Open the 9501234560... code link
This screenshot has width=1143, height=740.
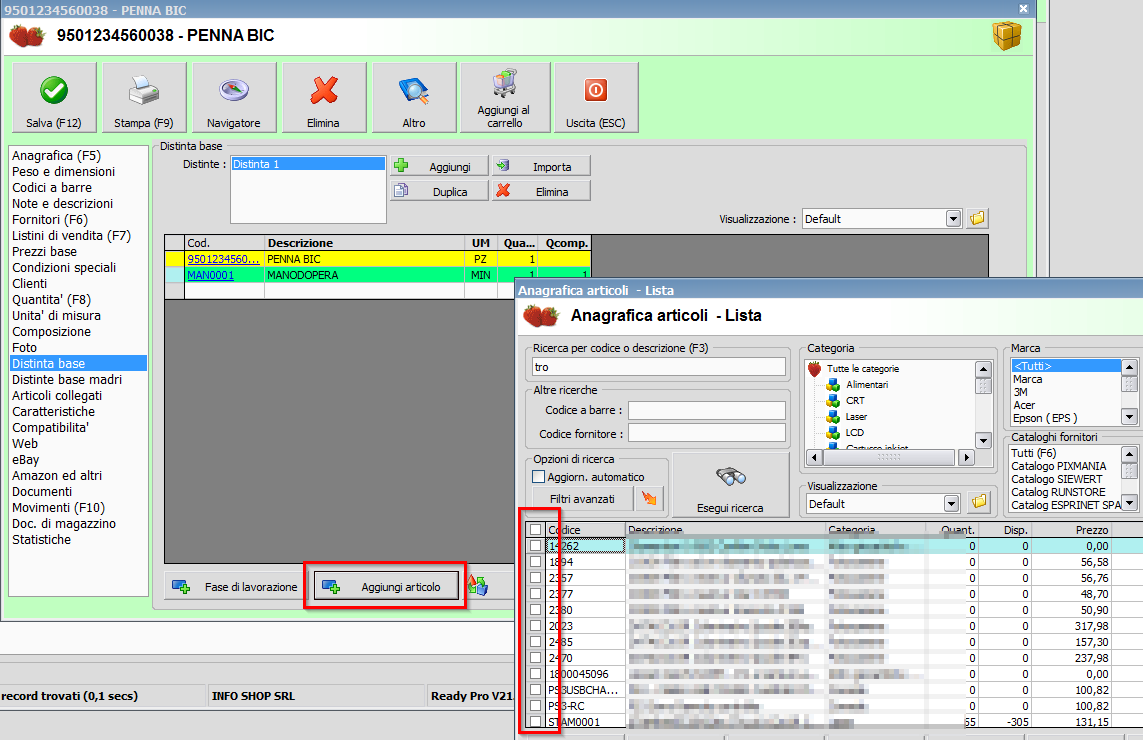click(x=223, y=259)
